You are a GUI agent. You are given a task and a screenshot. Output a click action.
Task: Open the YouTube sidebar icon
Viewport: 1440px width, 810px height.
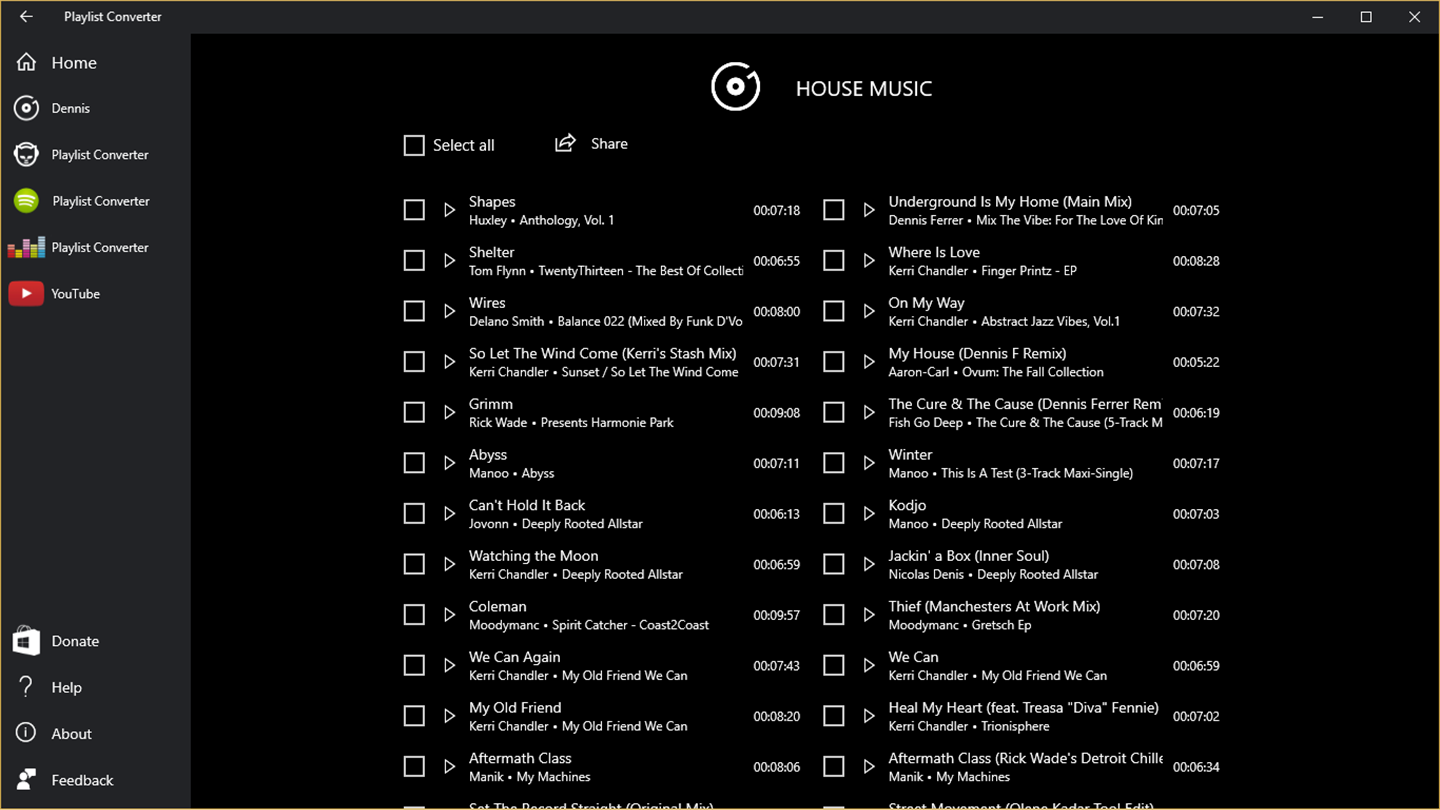tap(26, 294)
